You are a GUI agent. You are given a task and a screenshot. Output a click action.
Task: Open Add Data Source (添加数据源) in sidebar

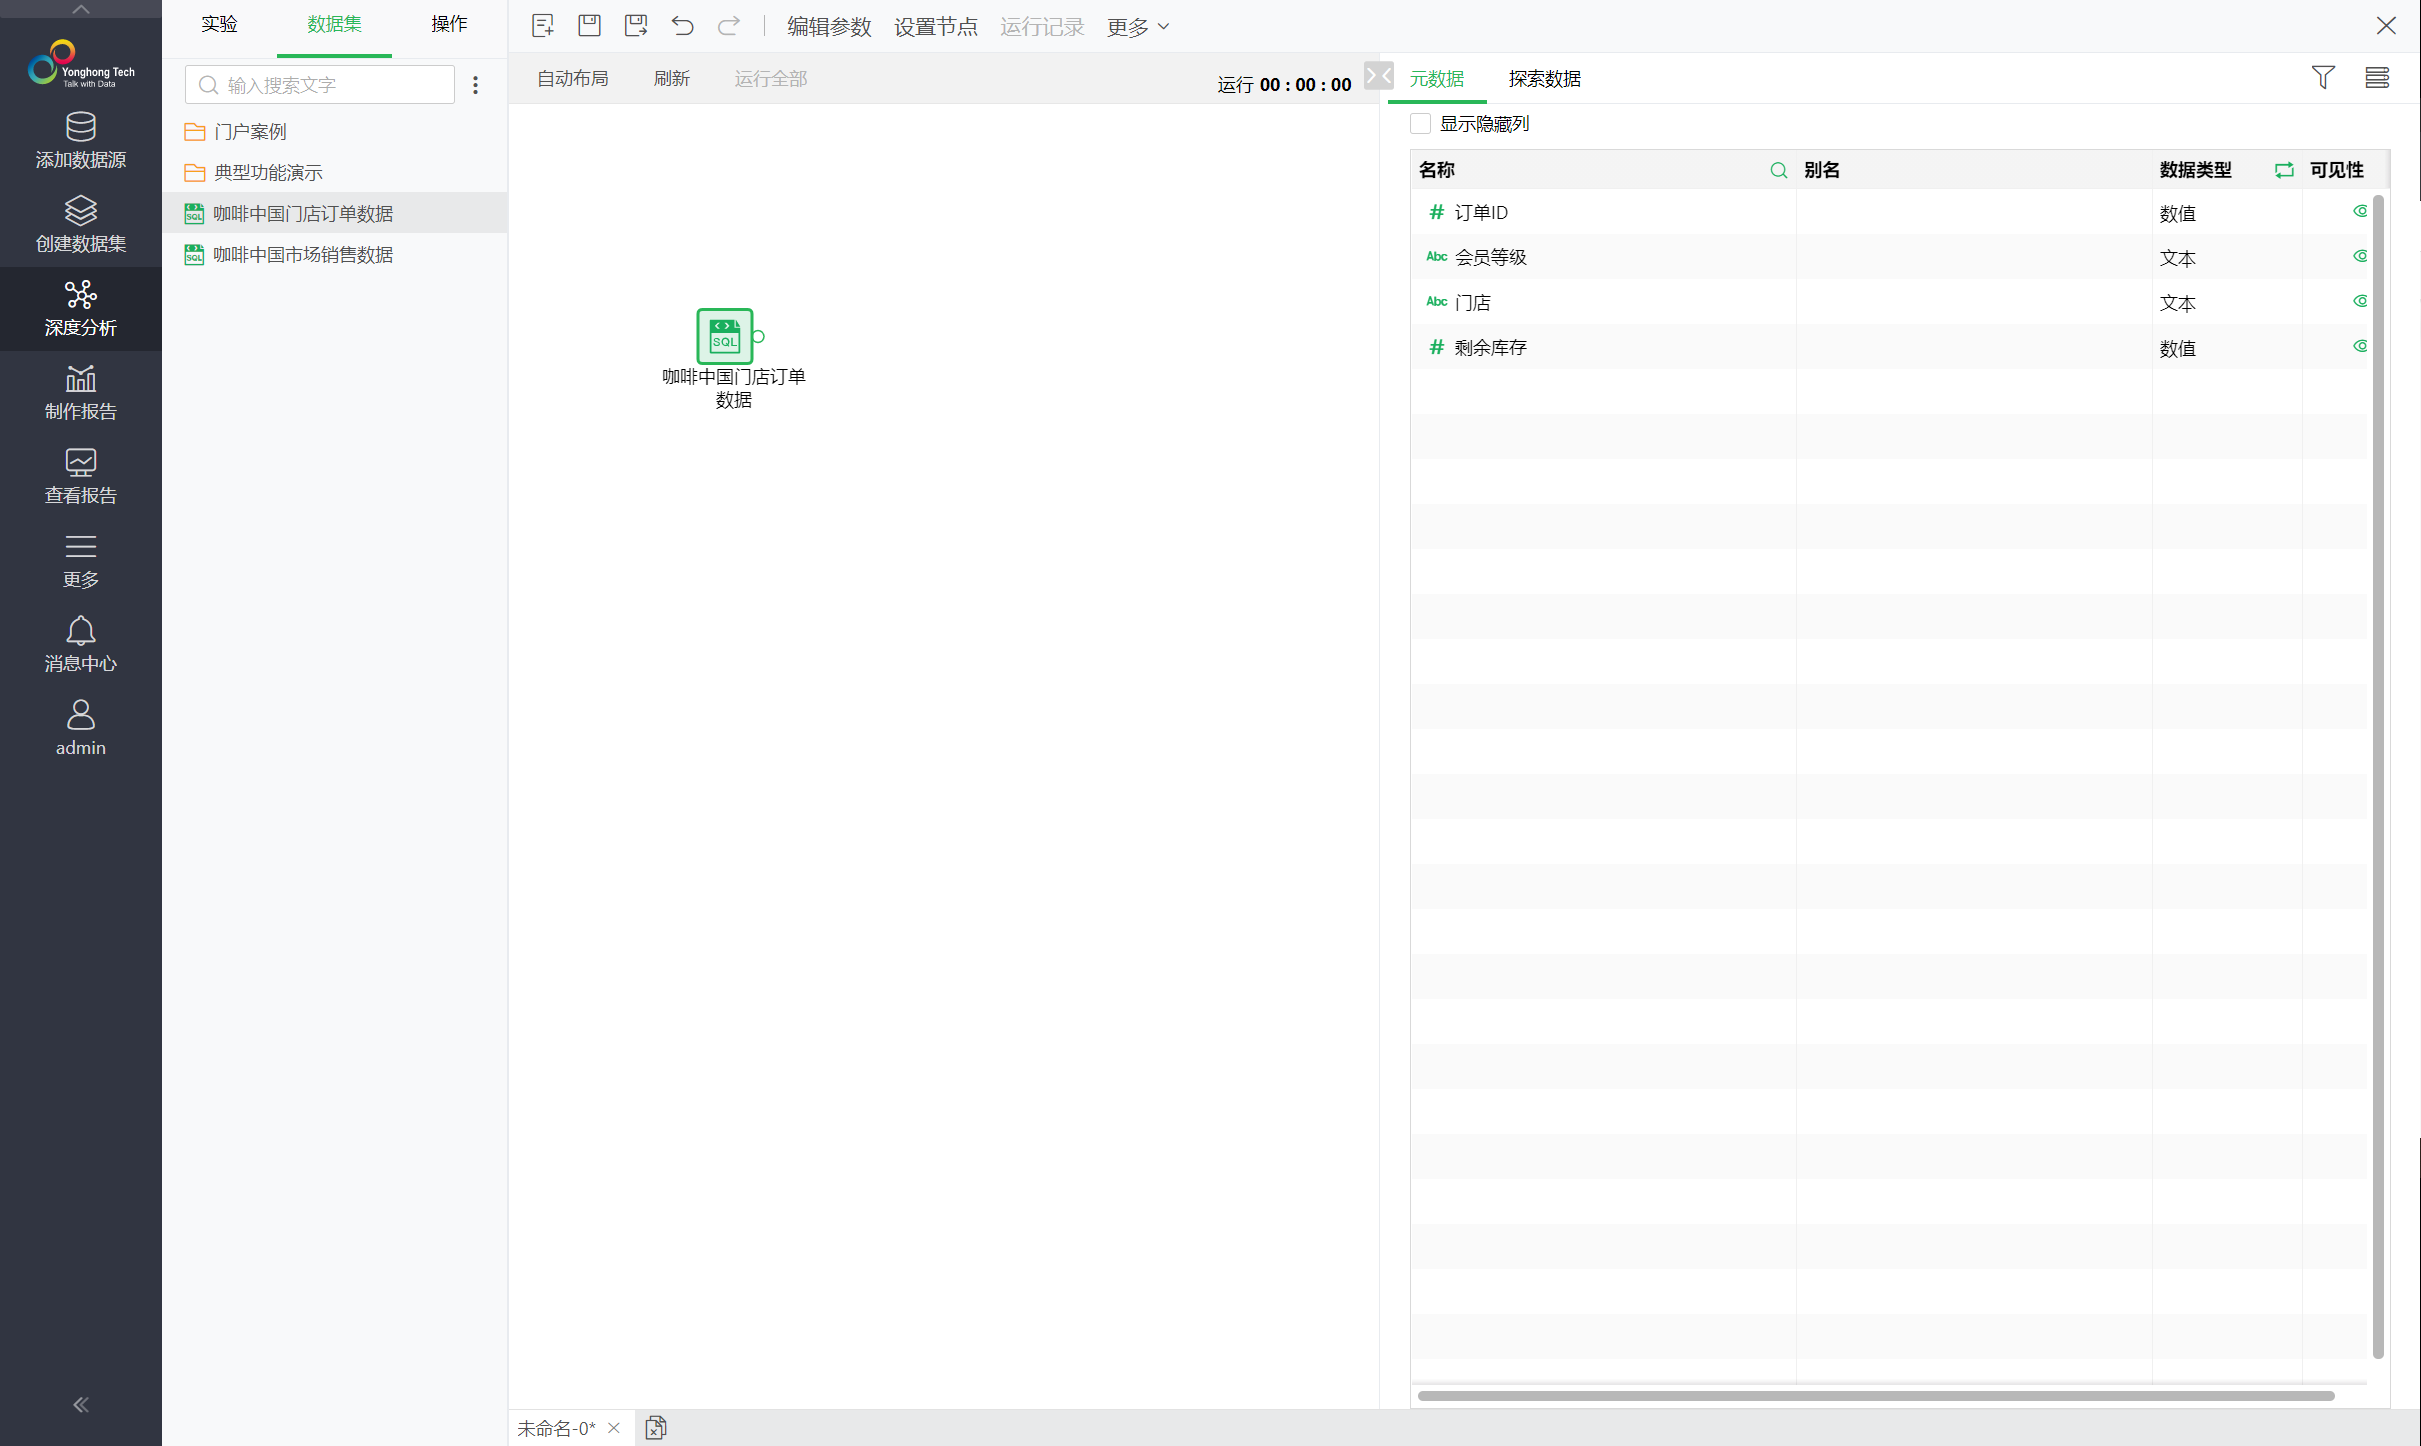point(80,140)
